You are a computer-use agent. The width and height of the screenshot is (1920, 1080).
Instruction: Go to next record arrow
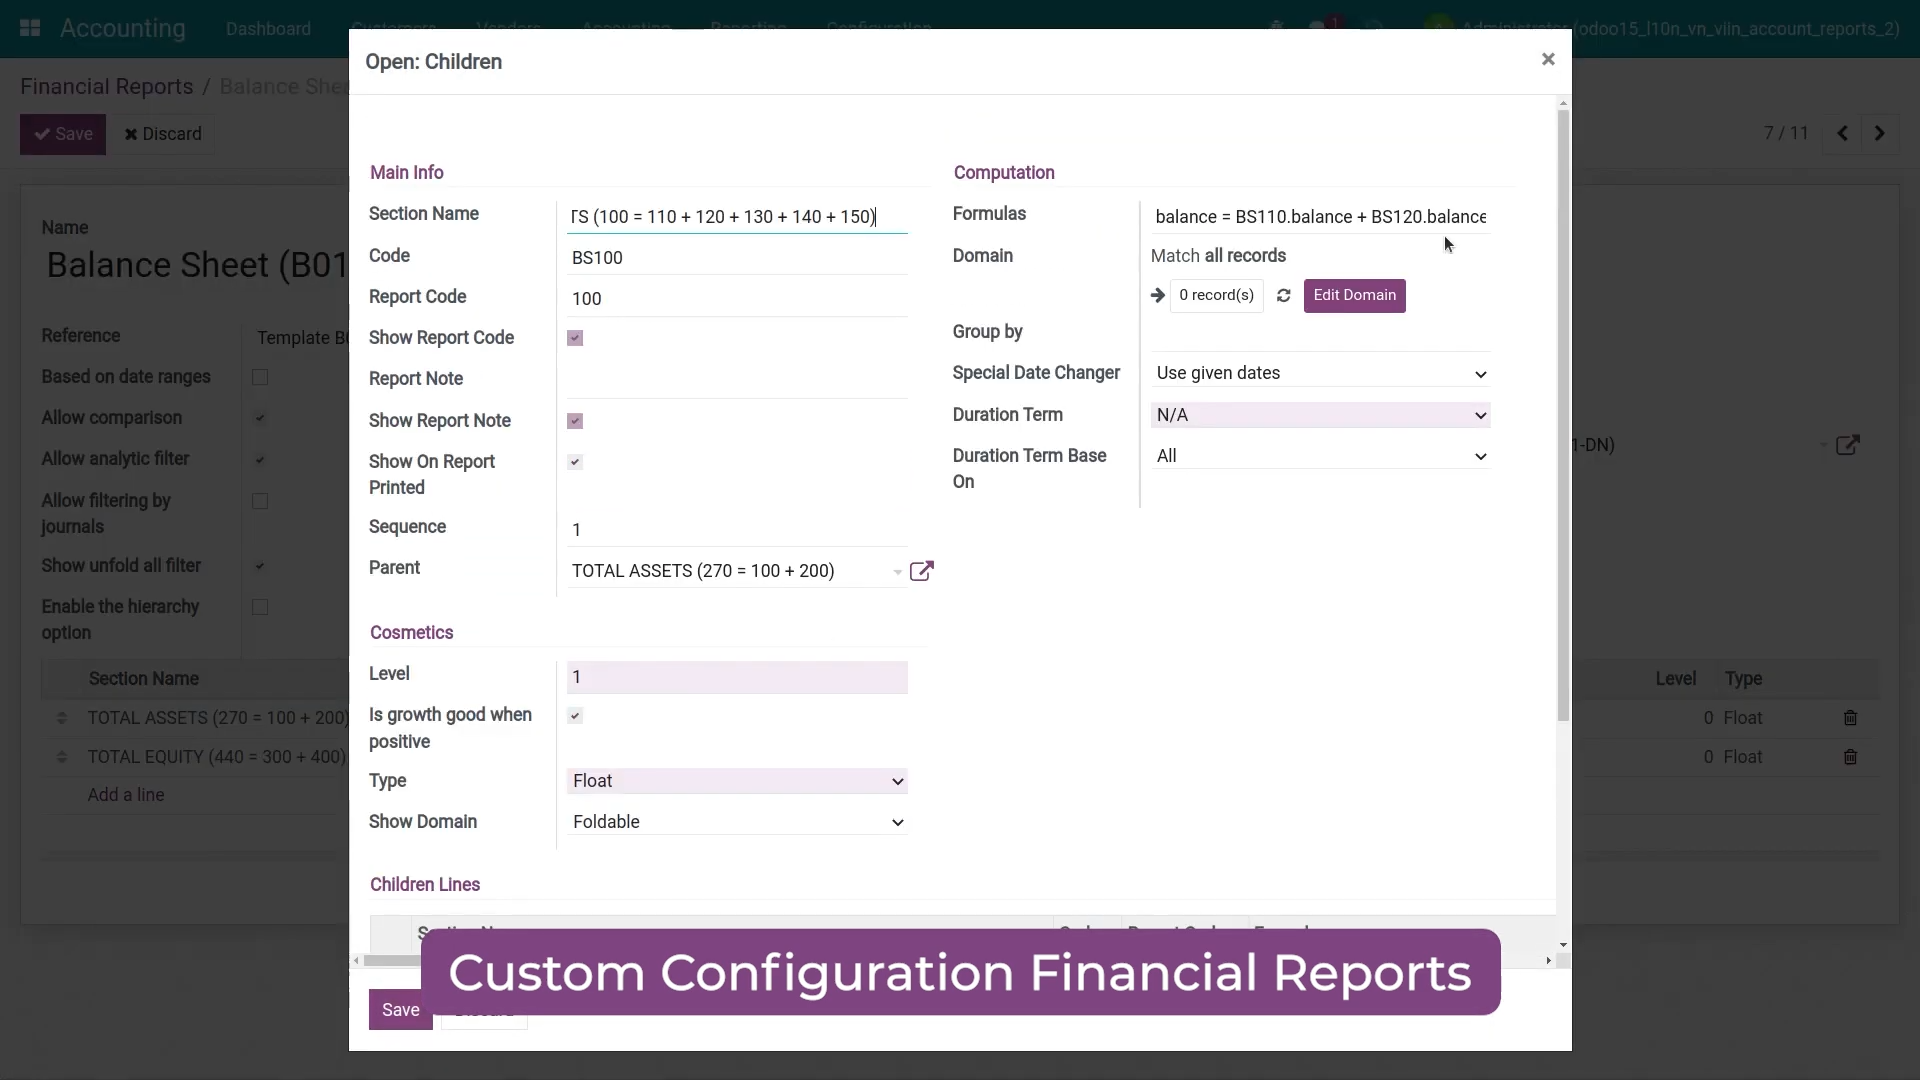click(1879, 133)
